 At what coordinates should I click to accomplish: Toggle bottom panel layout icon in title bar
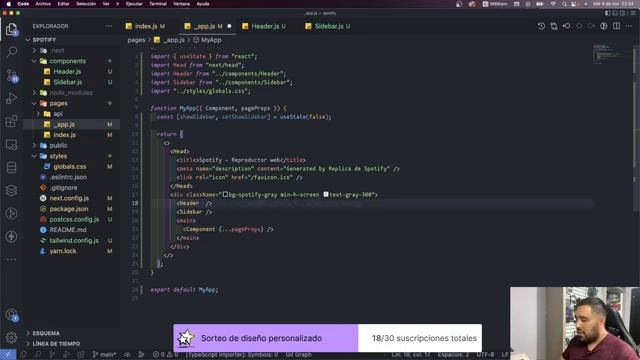[615, 13]
